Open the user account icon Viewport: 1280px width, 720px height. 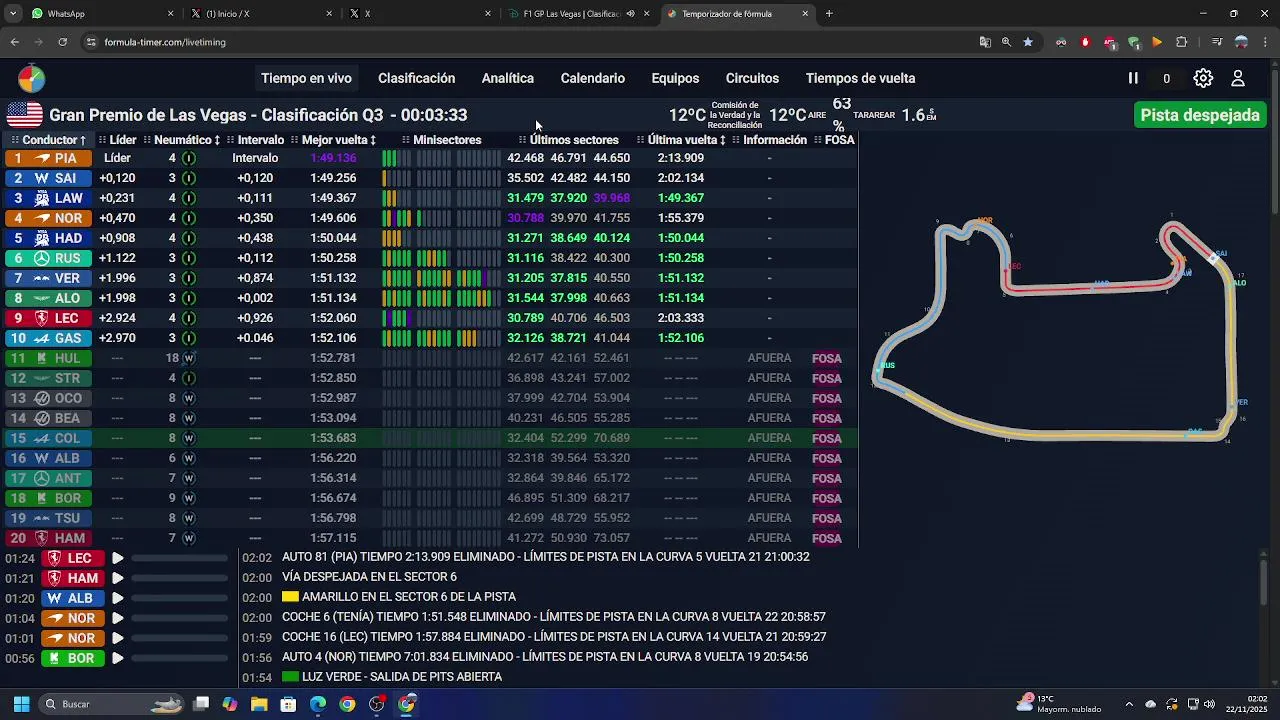(x=1238, y=78)
